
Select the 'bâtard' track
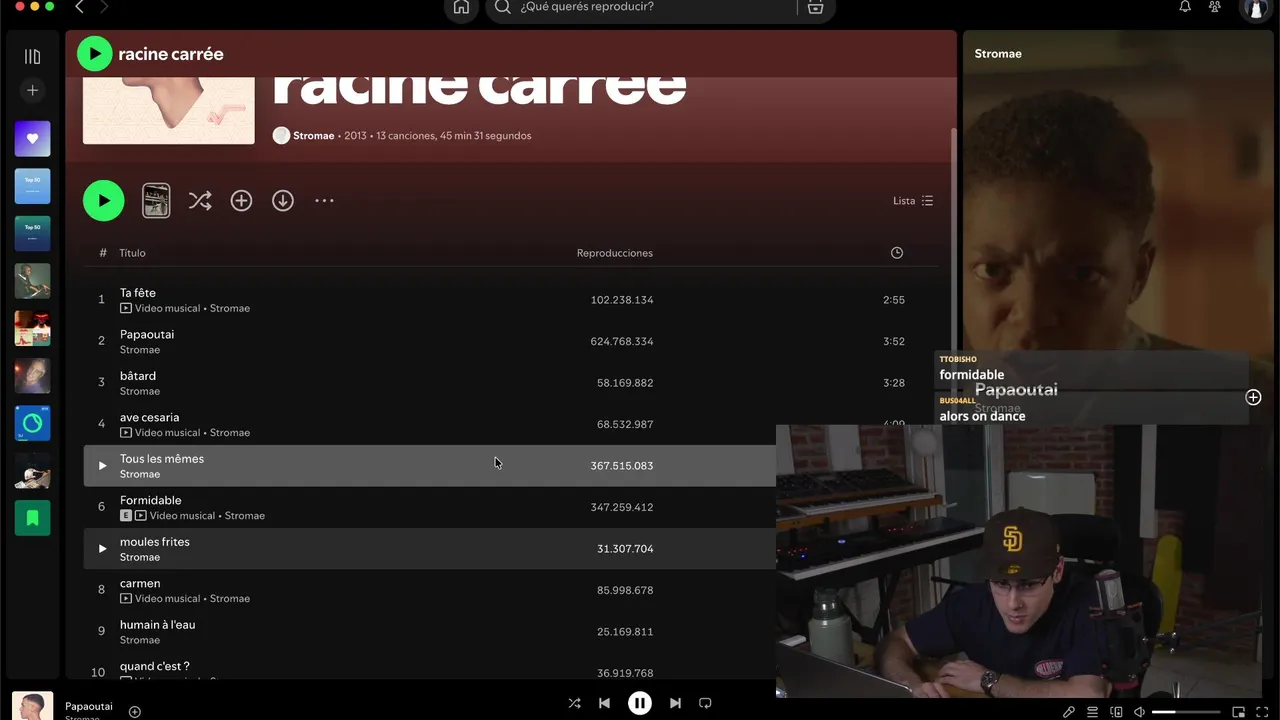click(138, 376)
